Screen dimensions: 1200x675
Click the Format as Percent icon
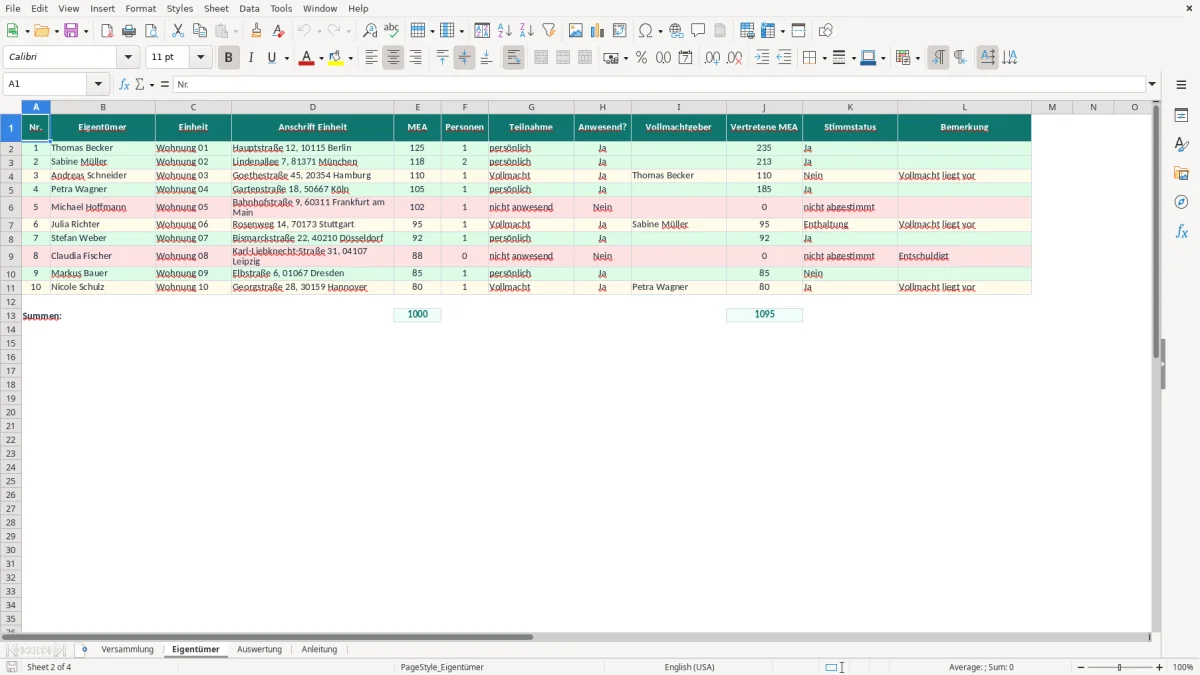641,58
